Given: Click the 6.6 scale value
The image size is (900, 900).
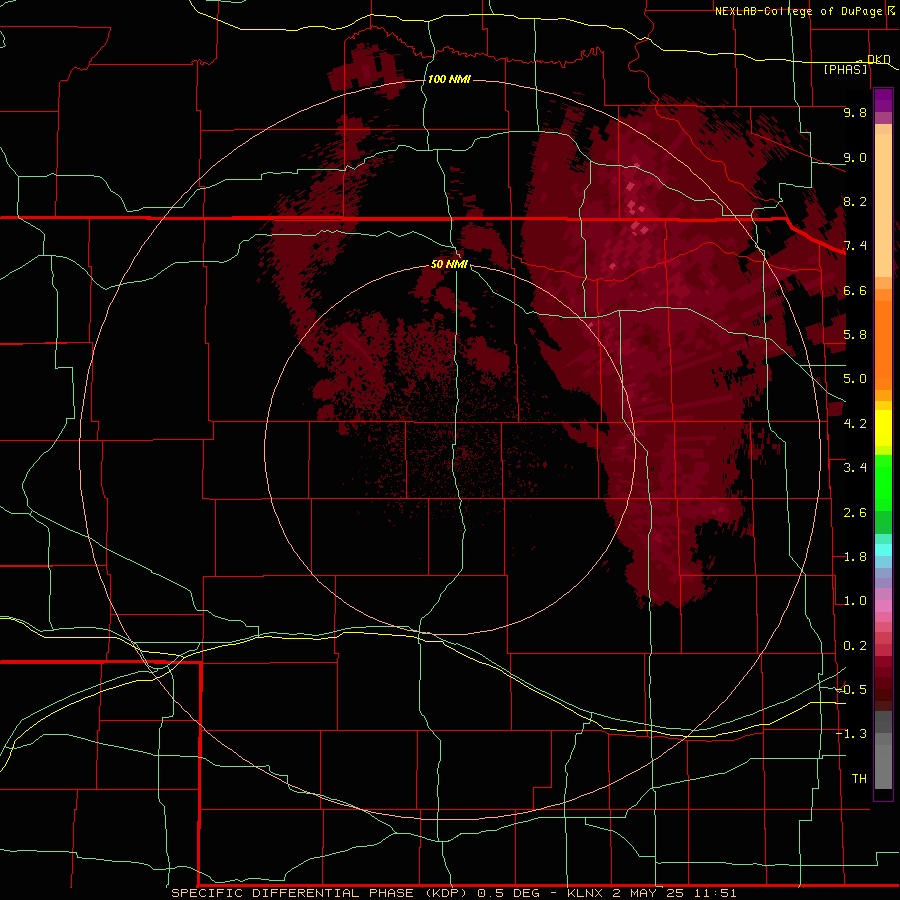Looking at the screenshot, I should click(x=855, y=290).
